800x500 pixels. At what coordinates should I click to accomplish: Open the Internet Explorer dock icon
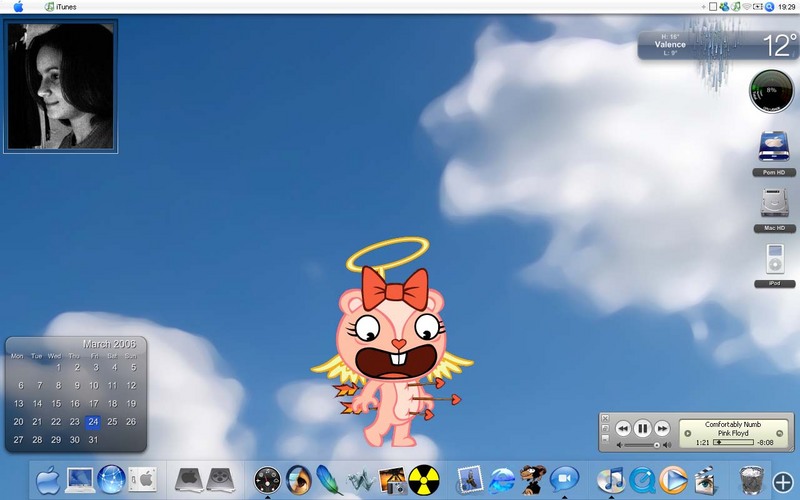click(502, 481)
